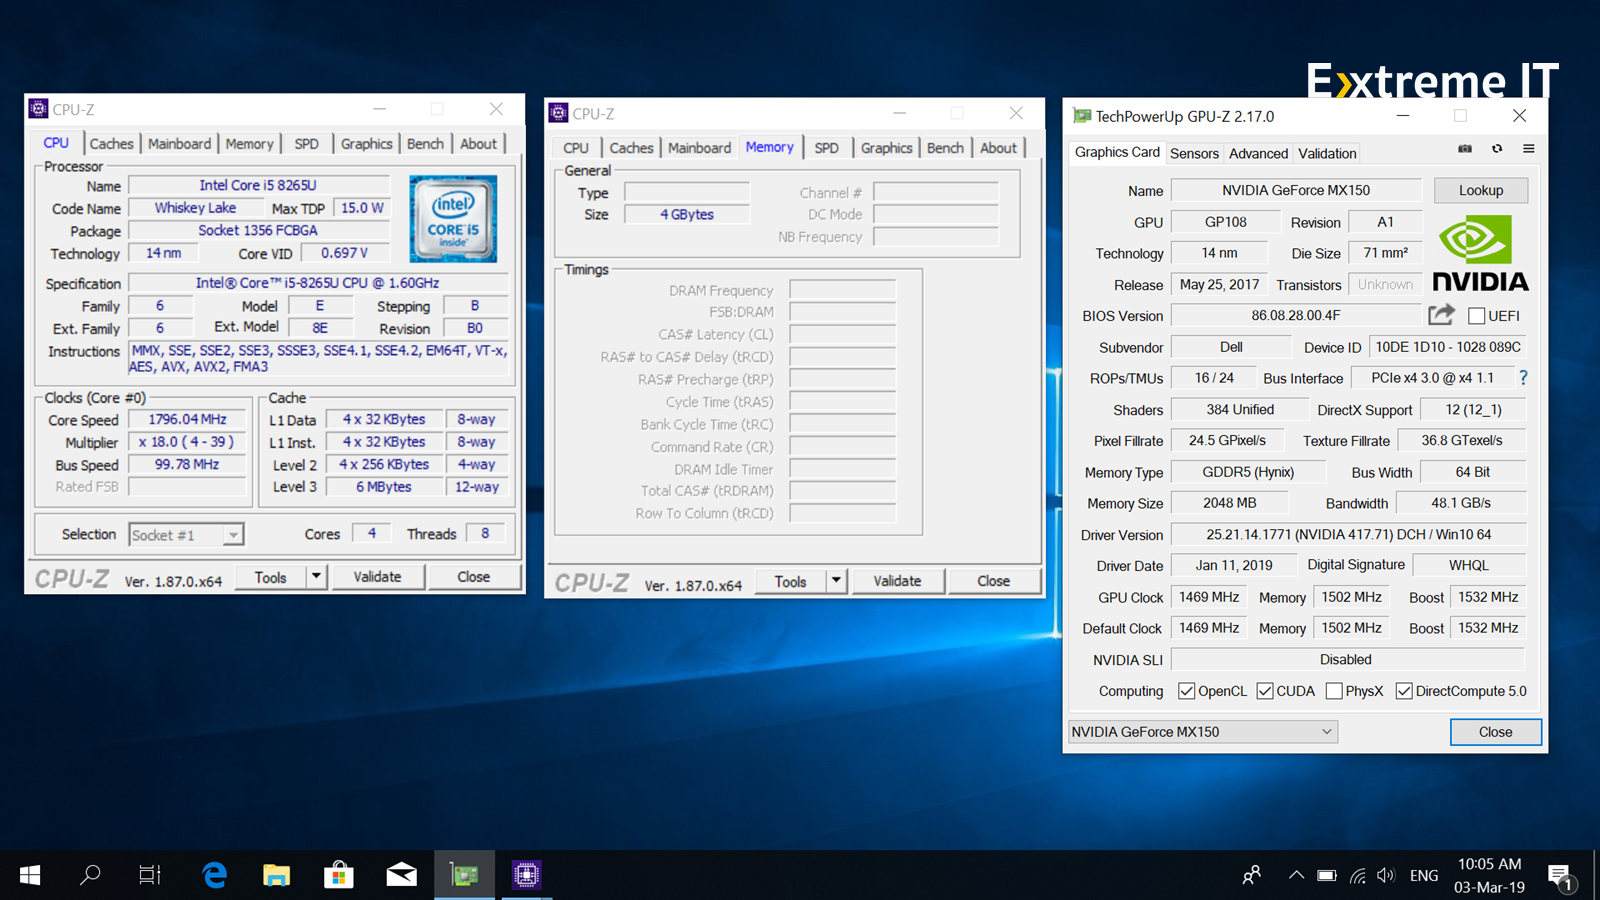Click the GPU-Z refresh icon
The height and width of the screenshot is (900, 1600).
[x=1497, y=149]
